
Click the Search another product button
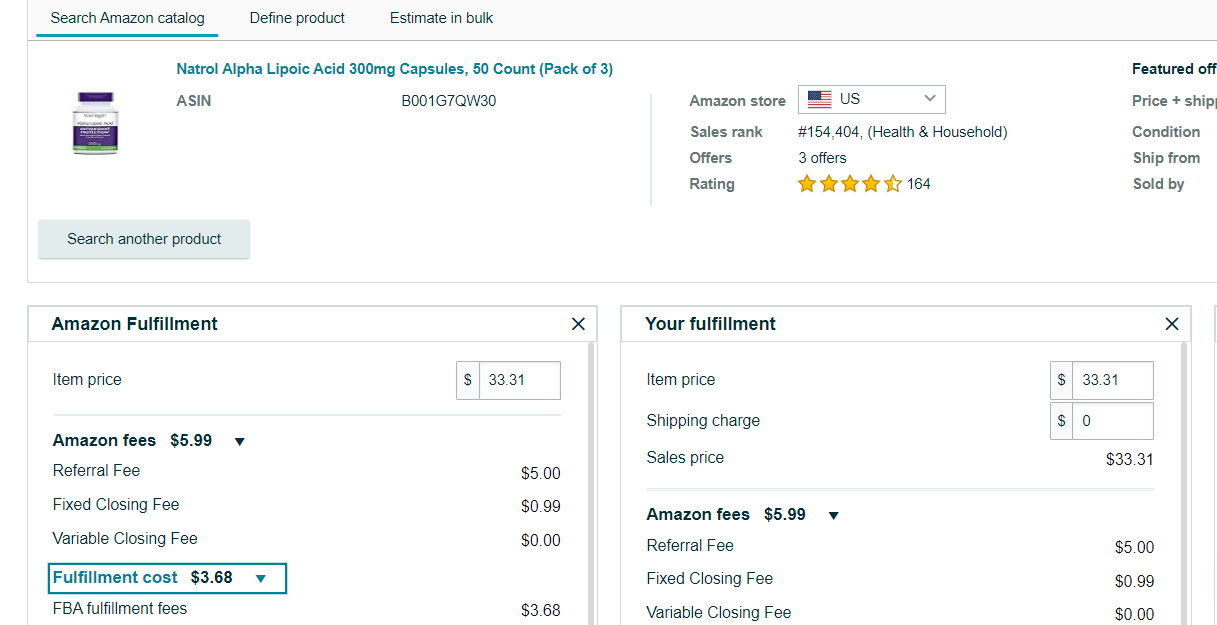(144, 239)
